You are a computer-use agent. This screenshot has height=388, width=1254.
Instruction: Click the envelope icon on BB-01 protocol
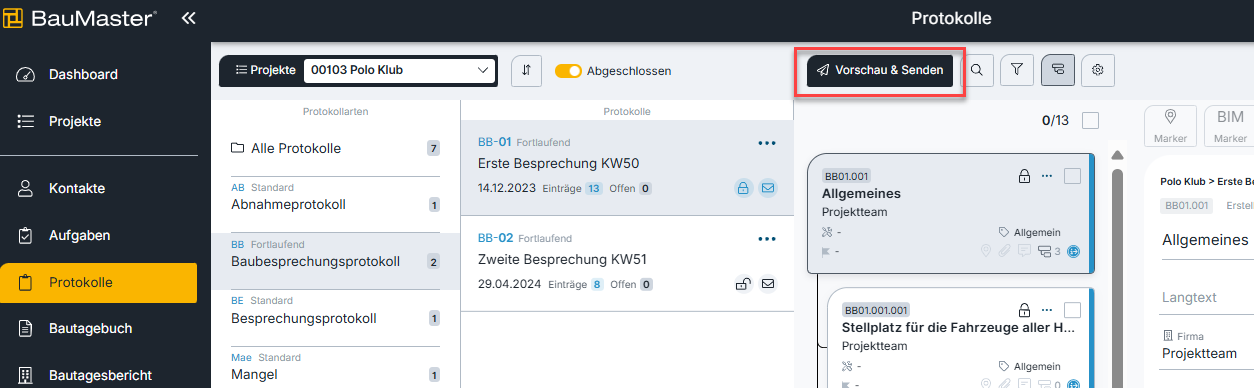point(768,187)
